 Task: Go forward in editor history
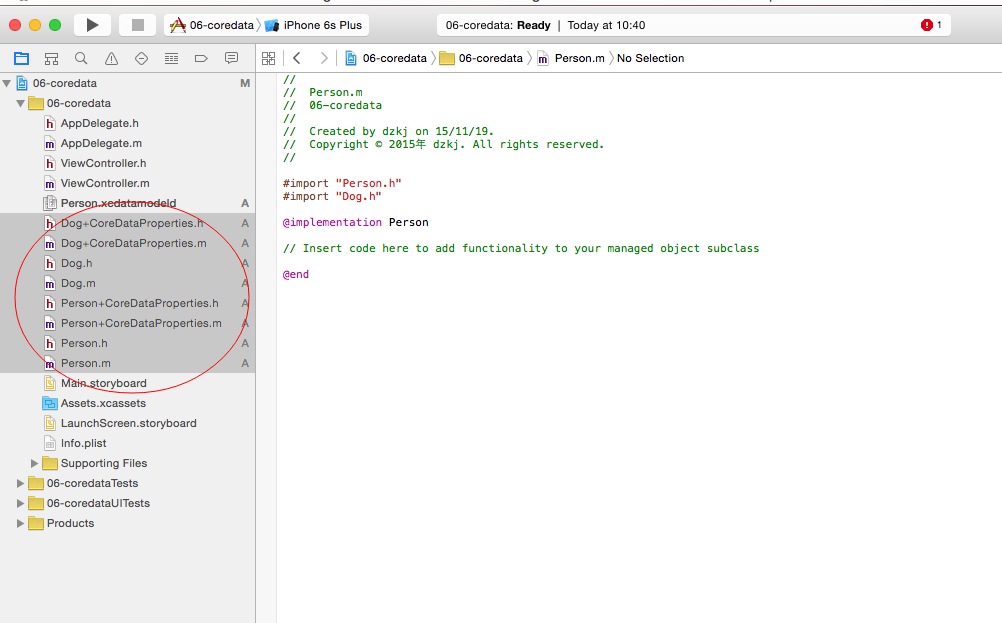324,58
